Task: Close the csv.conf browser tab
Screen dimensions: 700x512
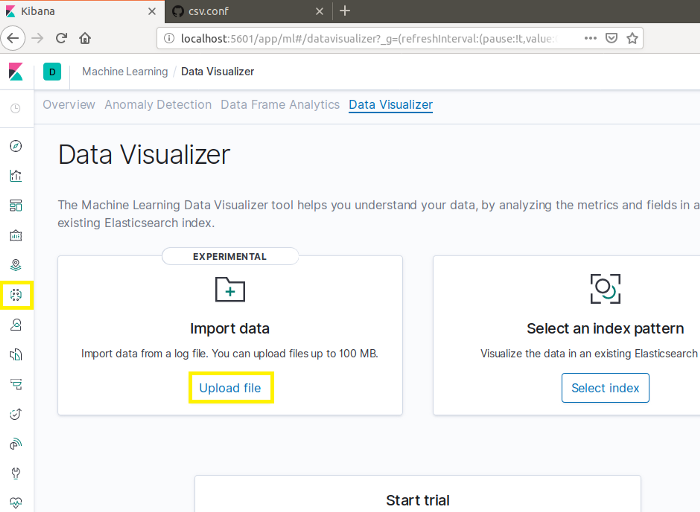Action: pyautogui.click(x=319, y=11)
